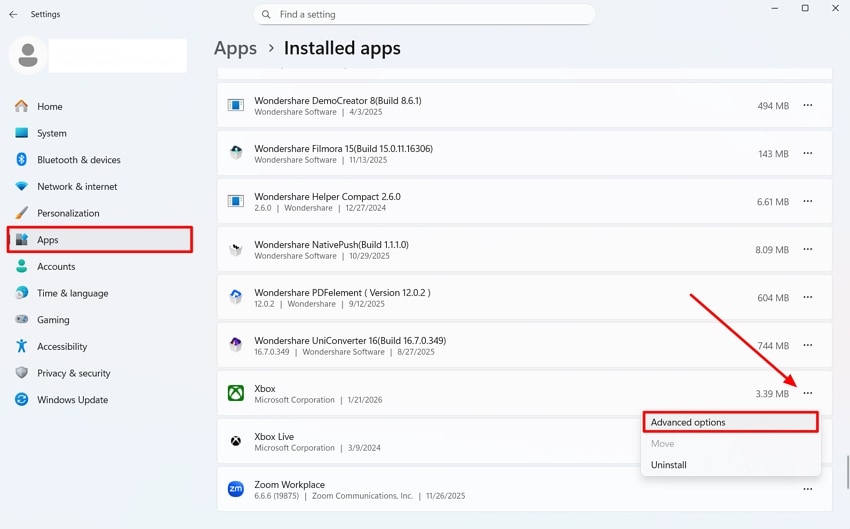Open more options for Zoom Workplace
Viewport: 850px width, 529px height.
(808, 489)
